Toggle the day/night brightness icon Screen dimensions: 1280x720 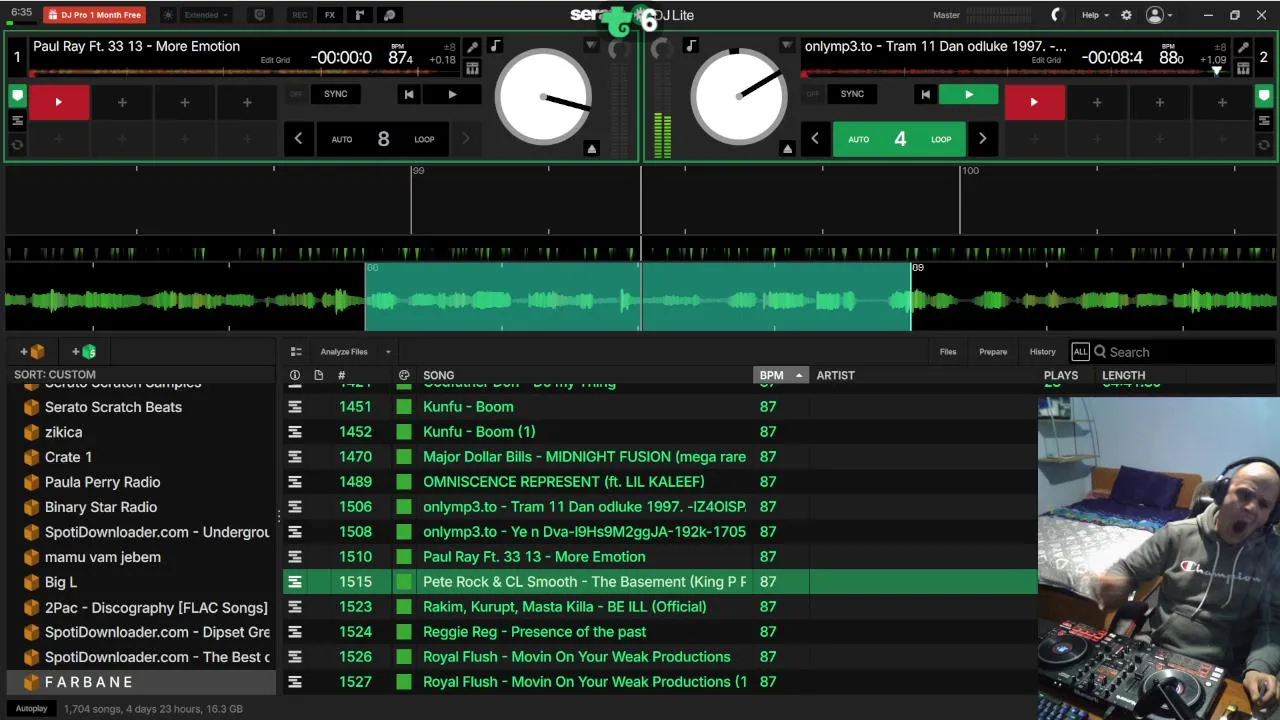pyautogui.click(x=167, y=15)
